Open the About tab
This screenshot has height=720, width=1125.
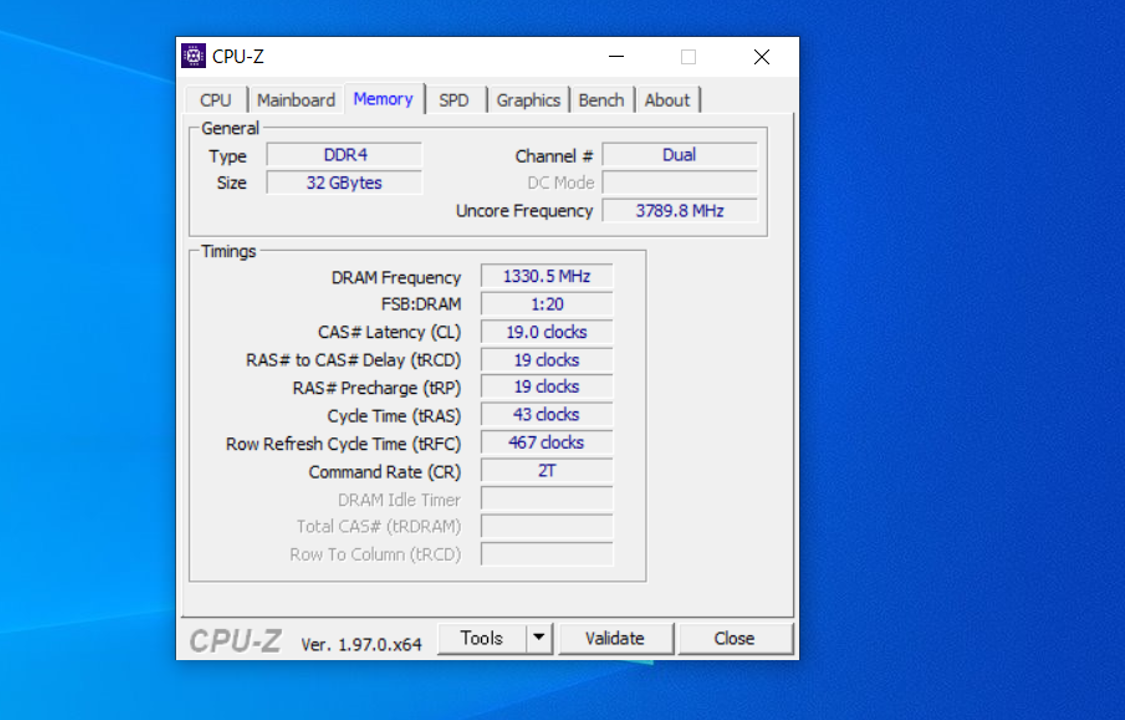tap(667, 100)
